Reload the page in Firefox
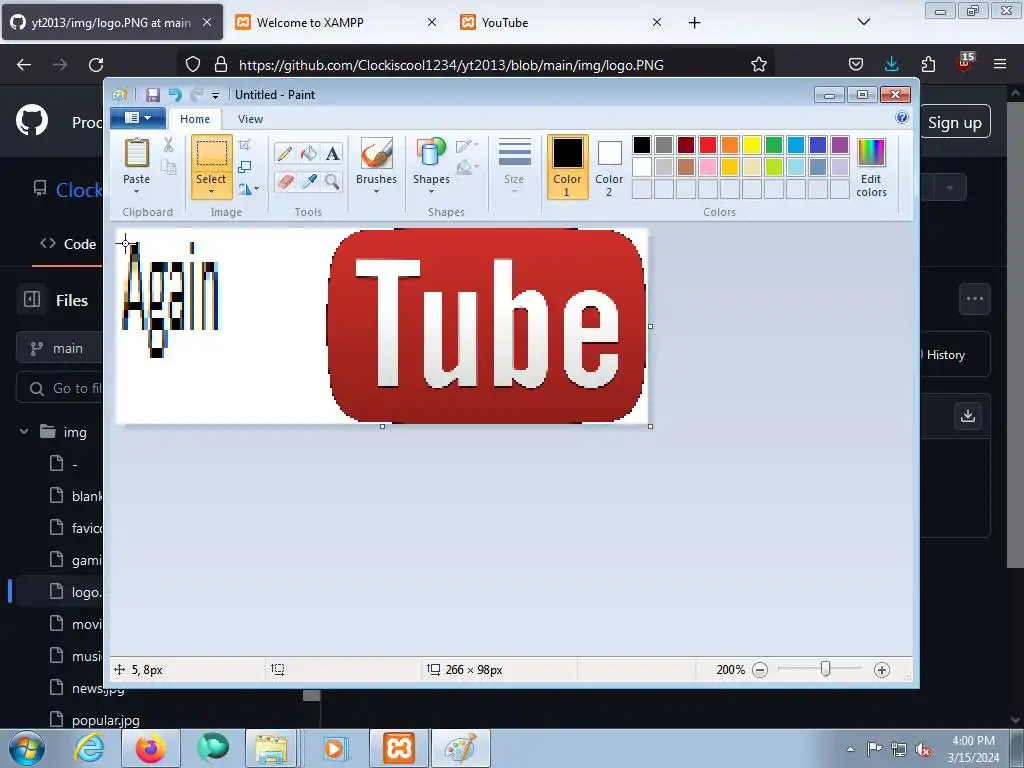This screenshot has width=1024, height=768. [96, 64]
